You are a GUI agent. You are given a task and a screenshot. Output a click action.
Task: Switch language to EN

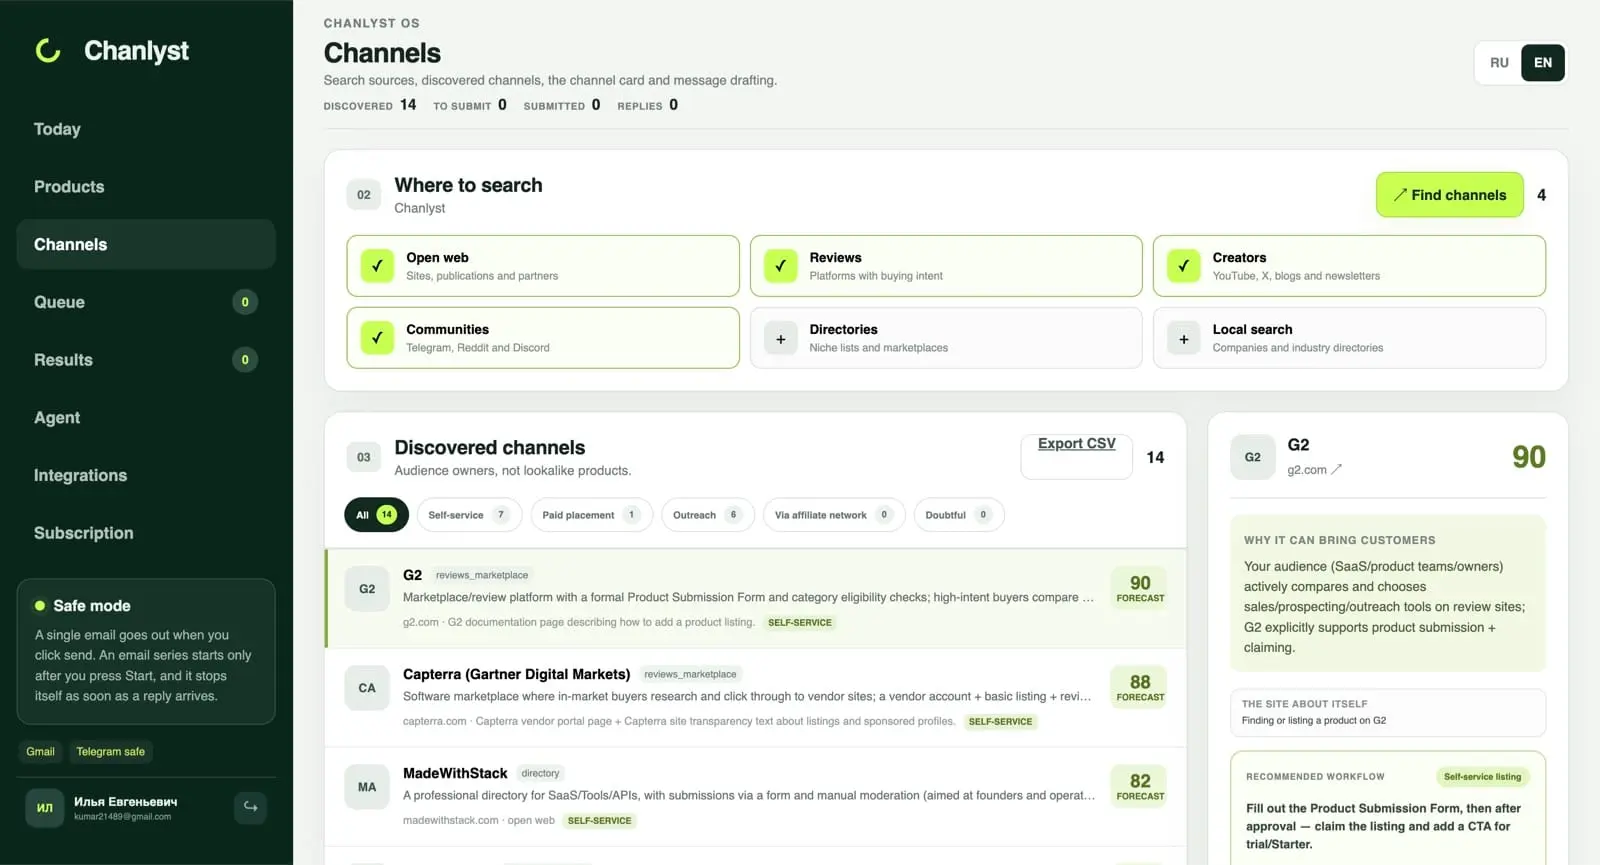click(x=1543, y=62)
